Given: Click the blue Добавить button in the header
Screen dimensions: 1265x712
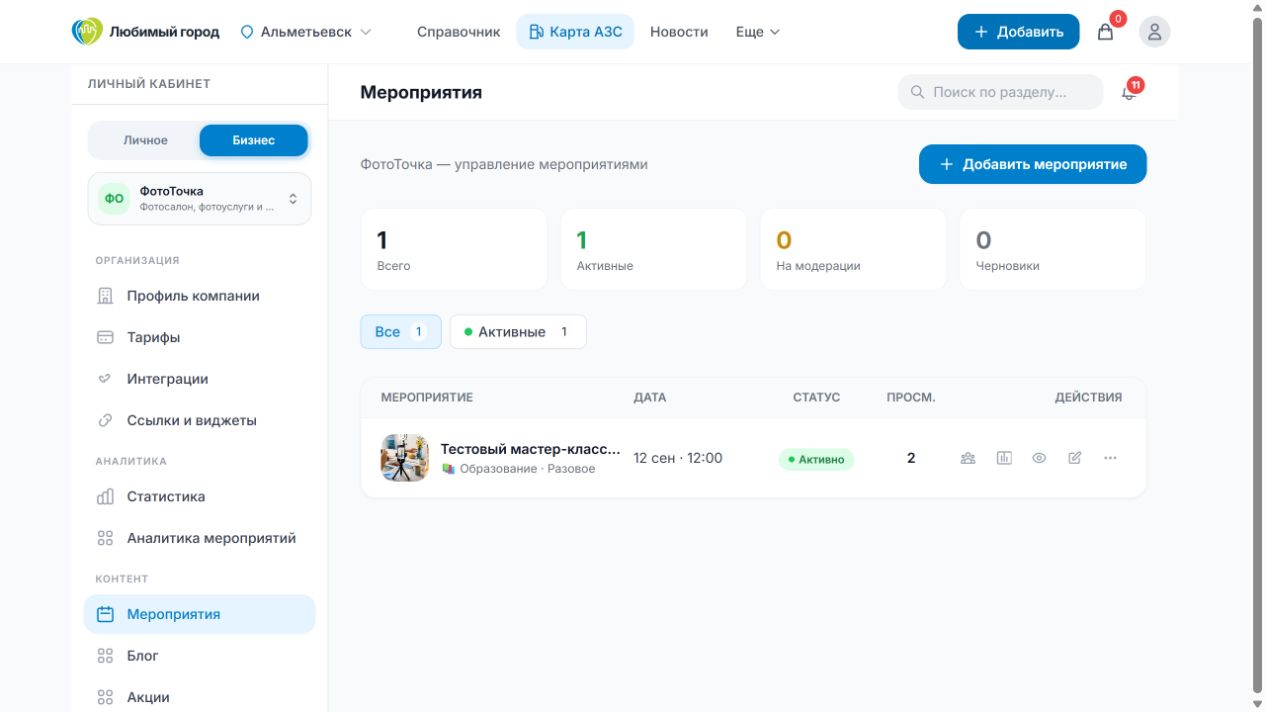Looking at the screenshot, I should (1018, 32).
